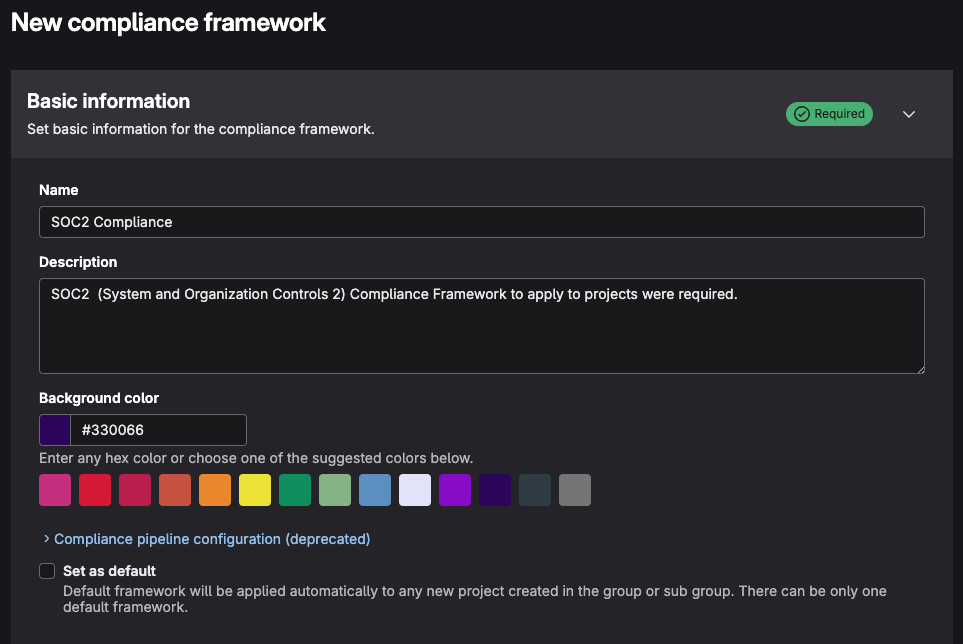Select the sage green suggested color

pyautogui.click(x=335, y=490)
